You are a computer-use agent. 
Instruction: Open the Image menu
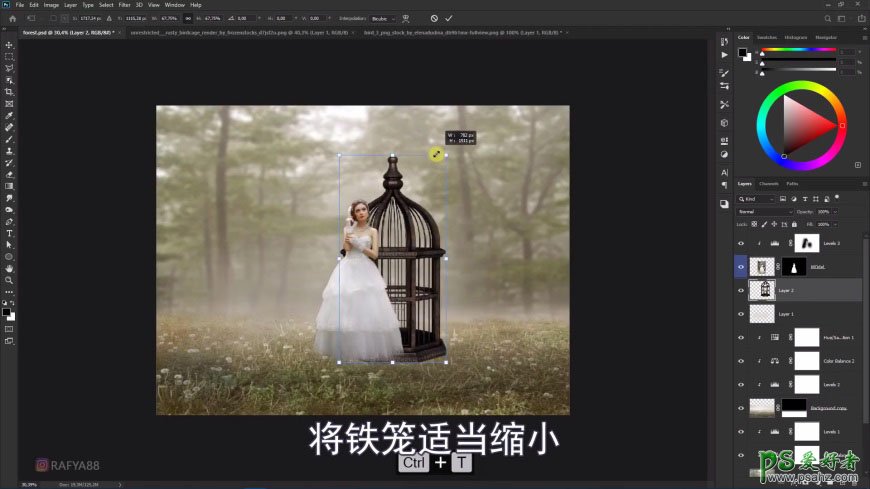(x=51, y=5)
